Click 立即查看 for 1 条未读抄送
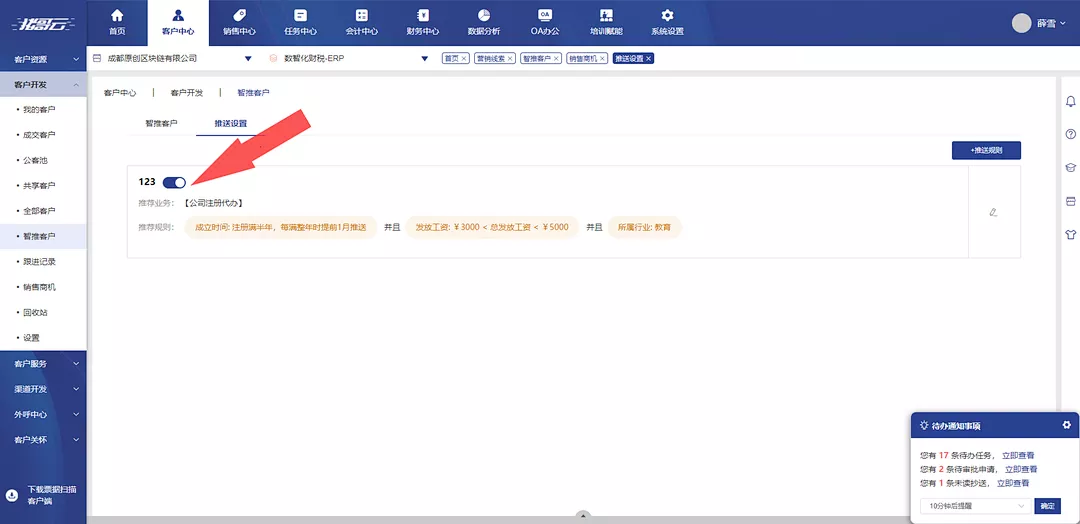1080x524 pixels. click(1013, 483)
